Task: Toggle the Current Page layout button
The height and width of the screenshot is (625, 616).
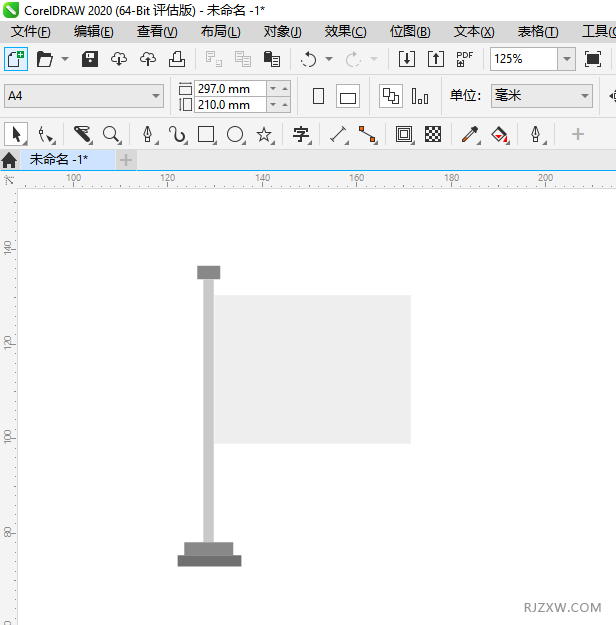Action: (x=420, y=96)
